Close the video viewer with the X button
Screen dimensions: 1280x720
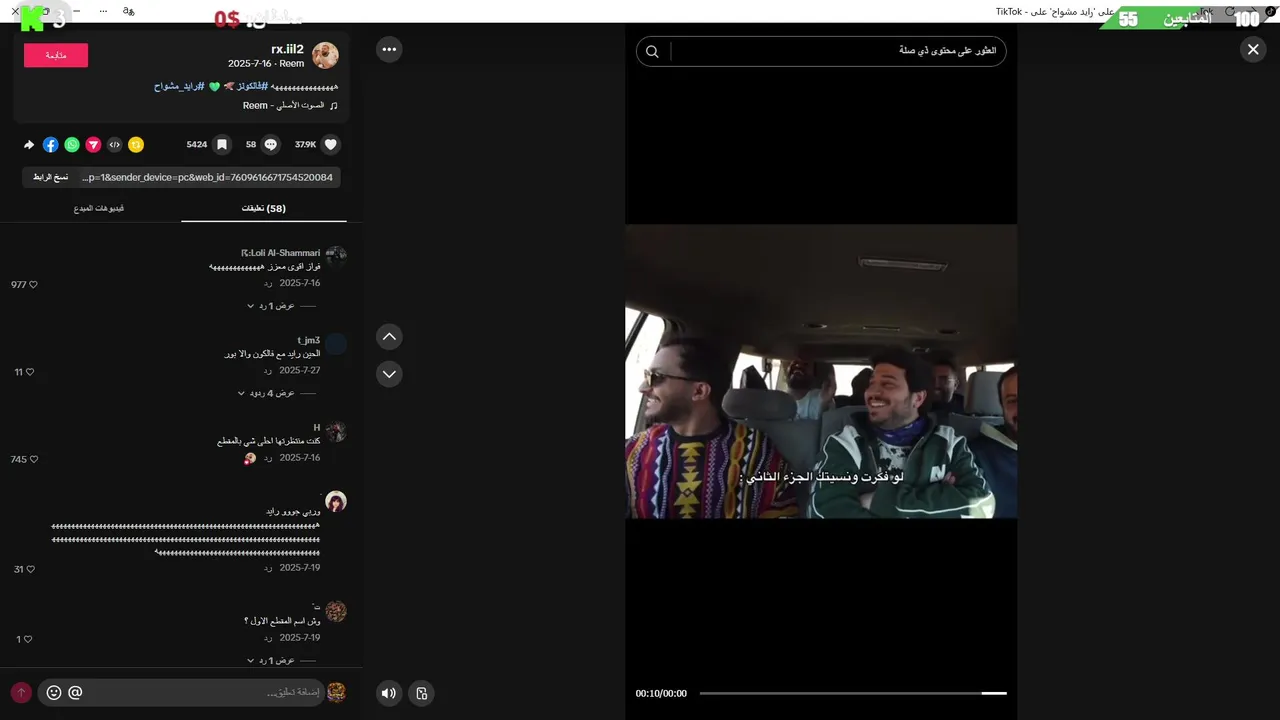(x=1253, y=49)
